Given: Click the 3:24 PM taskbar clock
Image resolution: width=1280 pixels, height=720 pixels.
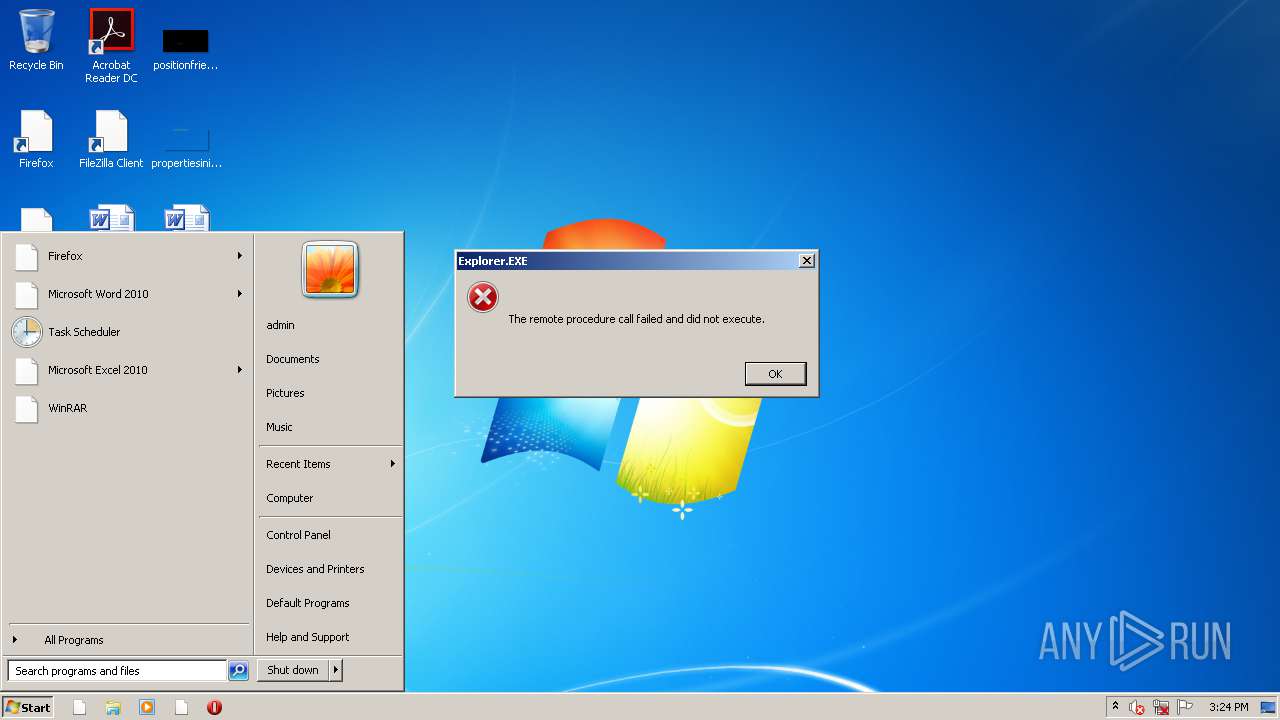Looking at the screenshot, I should coord(1228,707).
